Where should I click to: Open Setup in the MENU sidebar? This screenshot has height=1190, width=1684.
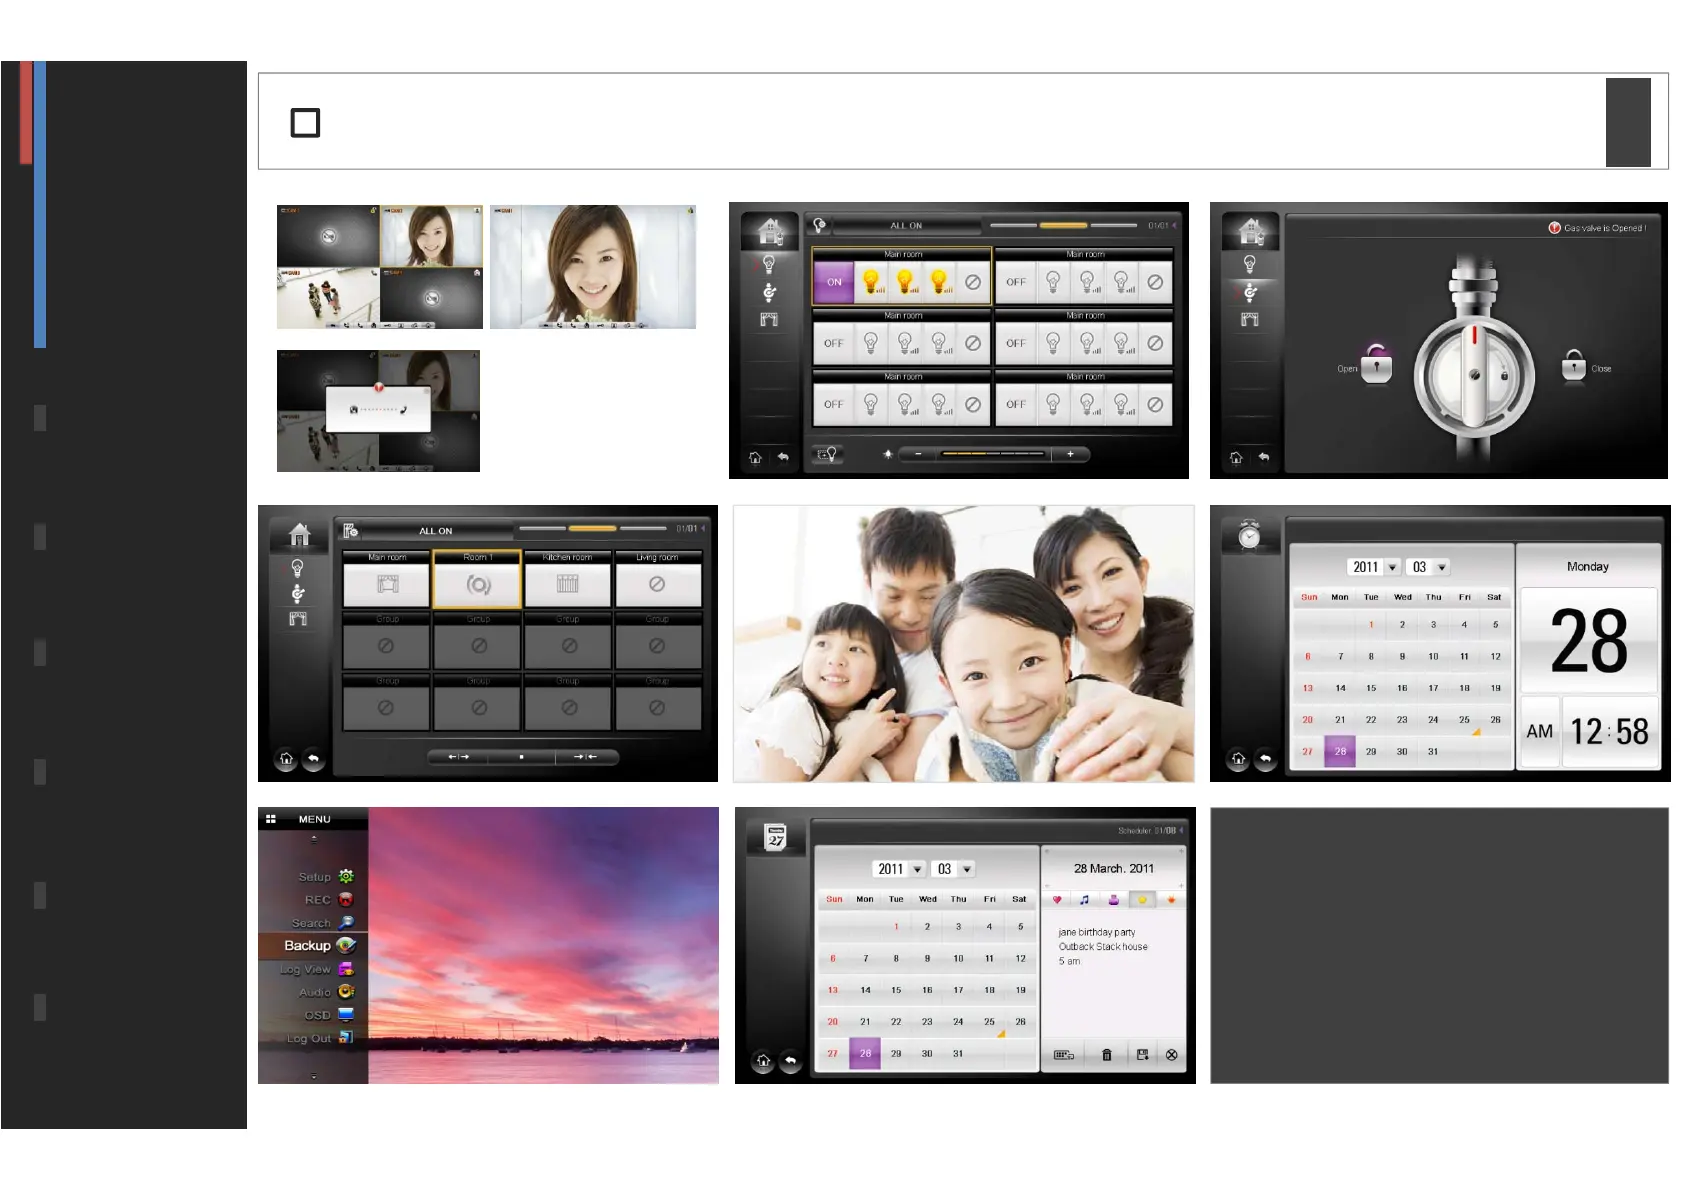coord(326,877)
